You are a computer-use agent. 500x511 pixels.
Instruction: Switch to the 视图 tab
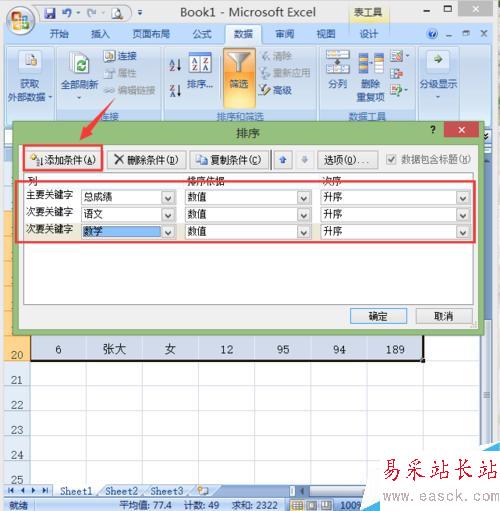pyautogui.click(x=326, y=34)
